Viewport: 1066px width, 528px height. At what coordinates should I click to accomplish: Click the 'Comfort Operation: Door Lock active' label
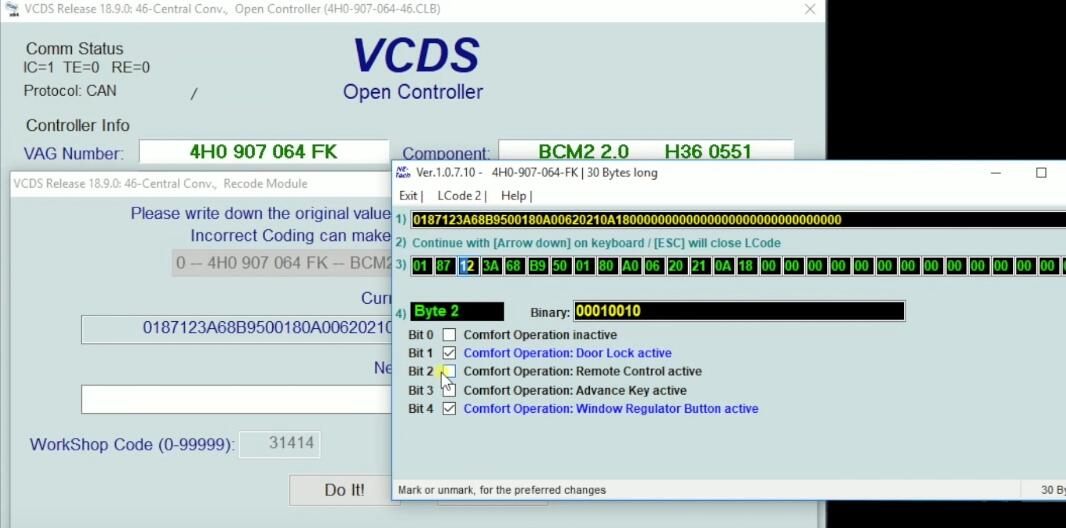click(567, 353)
